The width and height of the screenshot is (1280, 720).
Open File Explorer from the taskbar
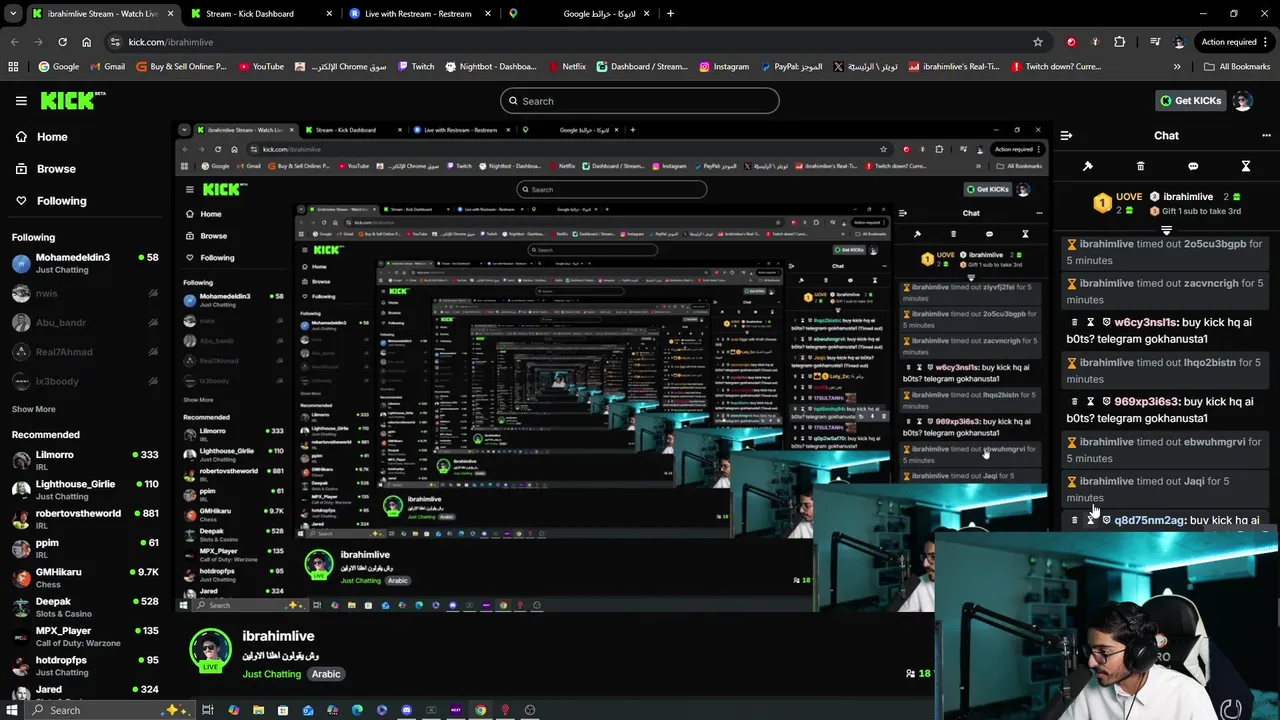point(258,710)
